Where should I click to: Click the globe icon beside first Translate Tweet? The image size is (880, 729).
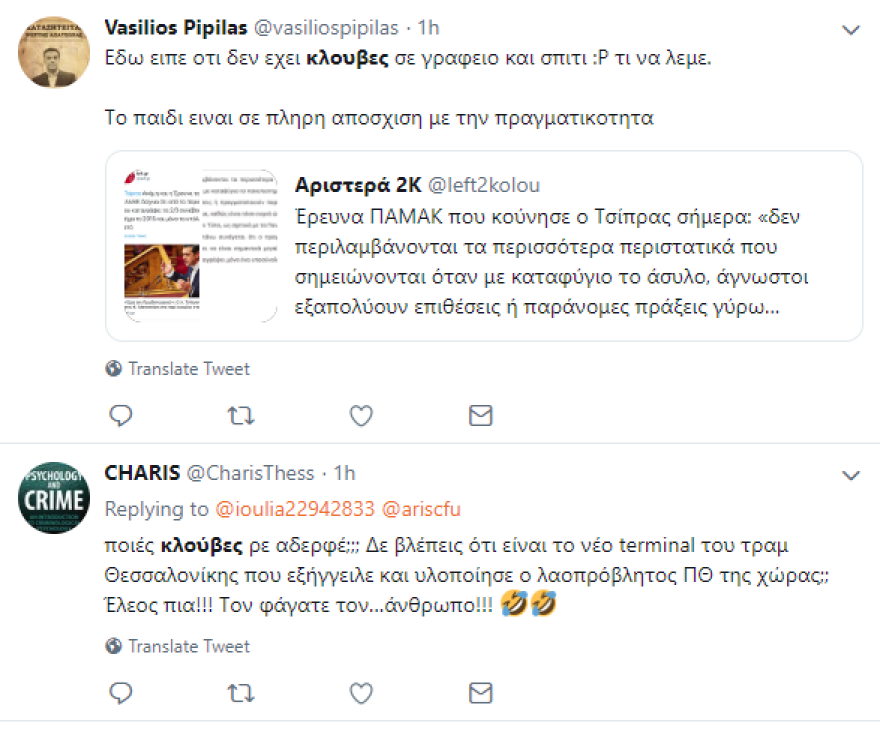[113, 369]
